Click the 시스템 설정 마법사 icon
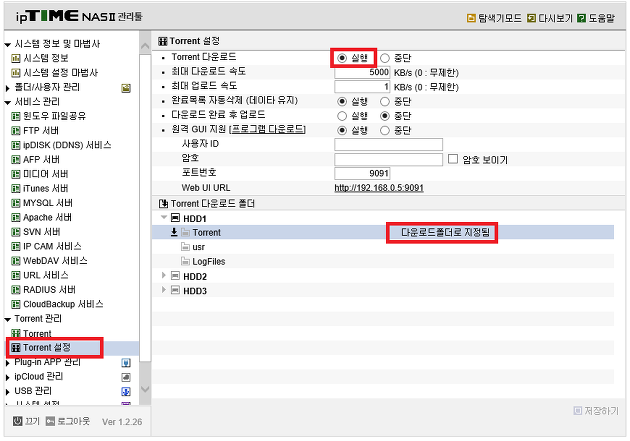Viewport: 630px width, 441px height. point(16,73)
